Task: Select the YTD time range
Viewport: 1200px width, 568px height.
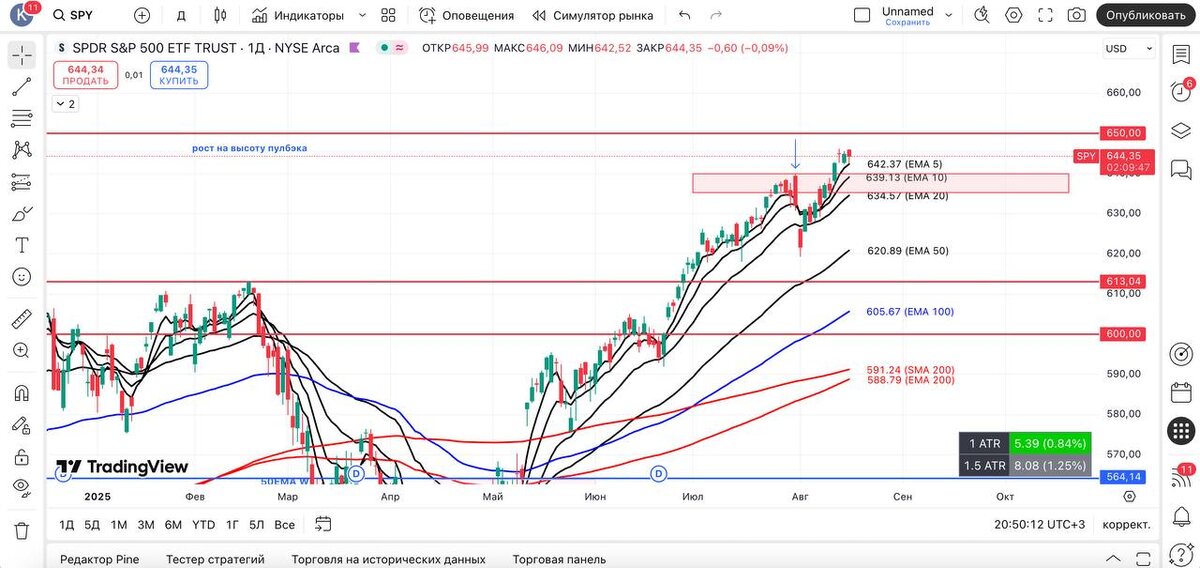Action: click(x=203, y=524)
